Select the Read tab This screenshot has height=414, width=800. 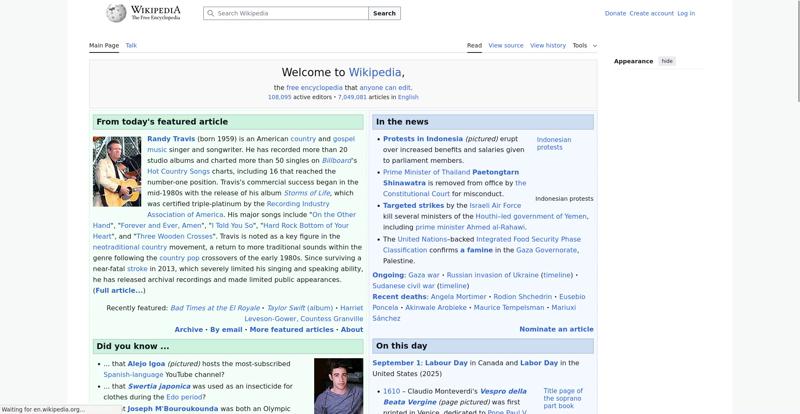(474, 45)
